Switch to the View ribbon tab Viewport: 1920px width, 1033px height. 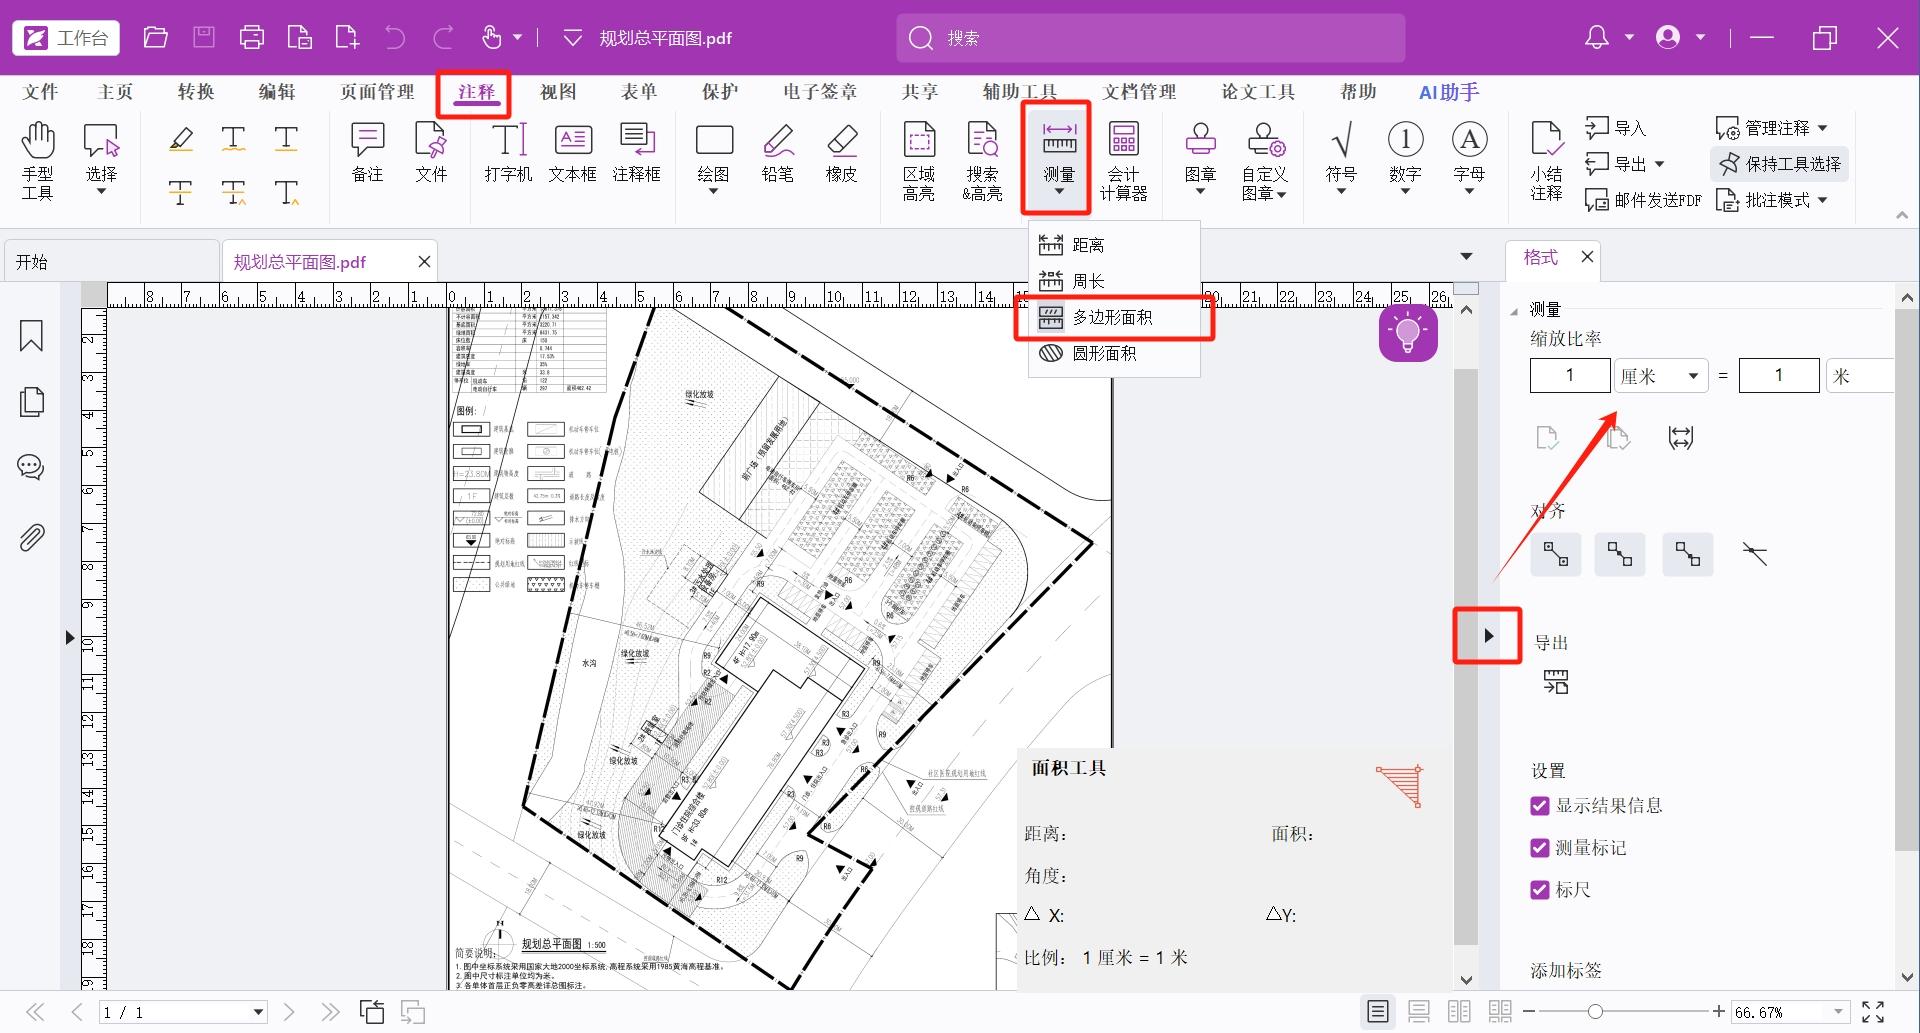(x=557, y=92)
